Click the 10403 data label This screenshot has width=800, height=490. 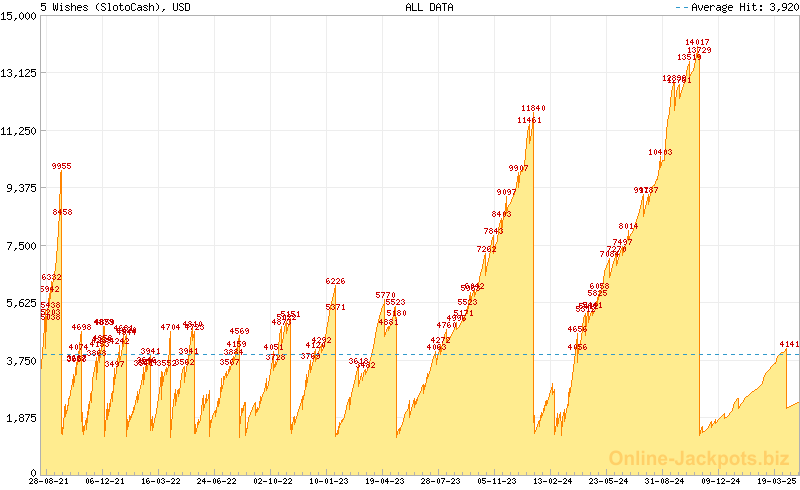pos(660,152)
